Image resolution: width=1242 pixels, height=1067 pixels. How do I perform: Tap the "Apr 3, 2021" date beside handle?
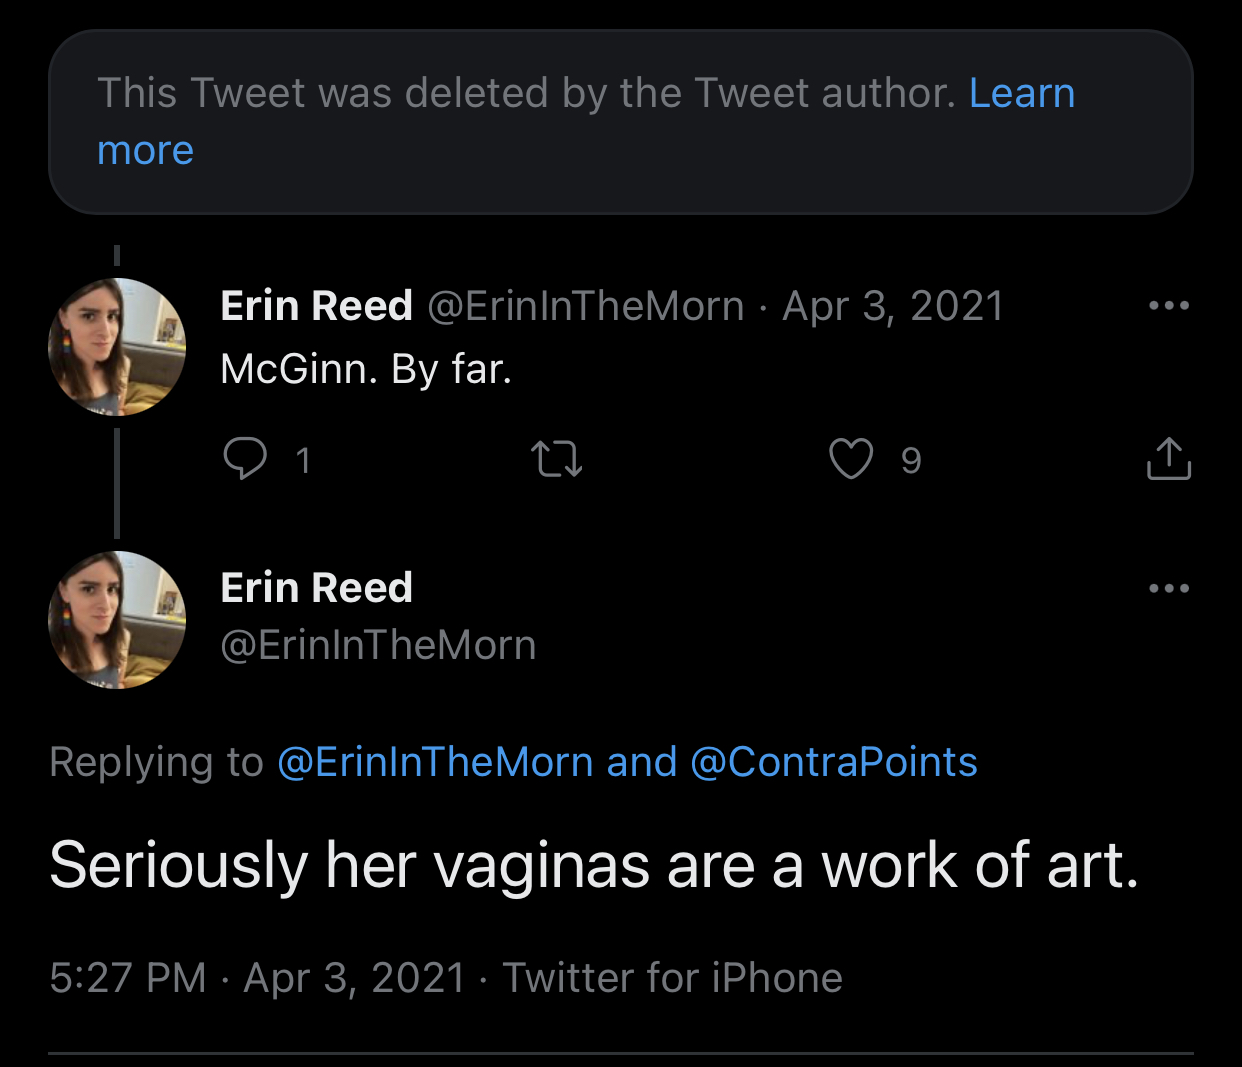pos(893,306)
